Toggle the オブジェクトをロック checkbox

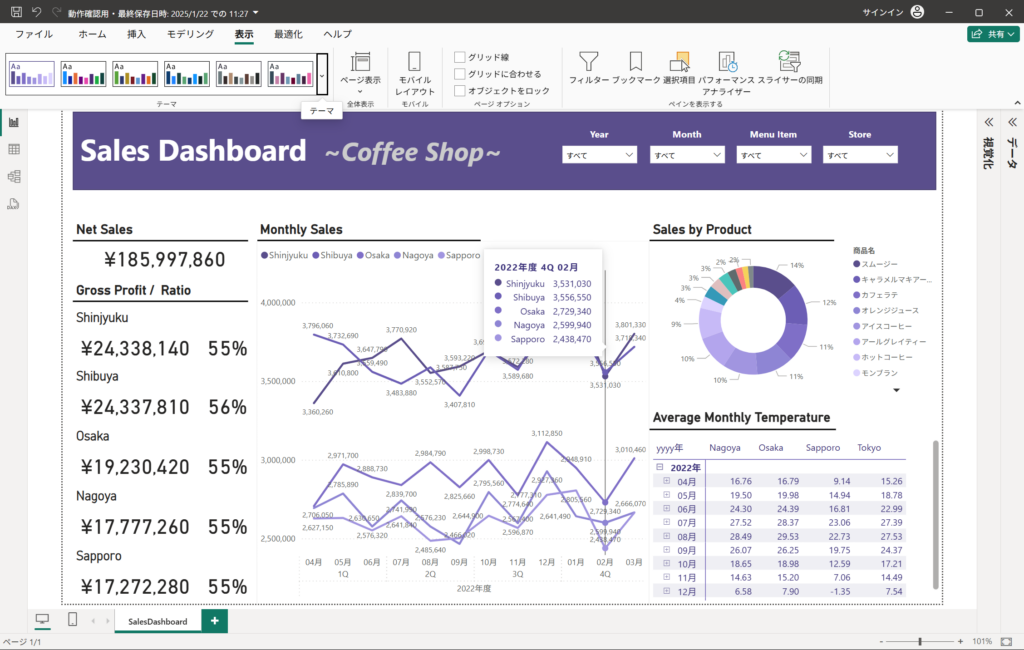[x=460, y=90]
